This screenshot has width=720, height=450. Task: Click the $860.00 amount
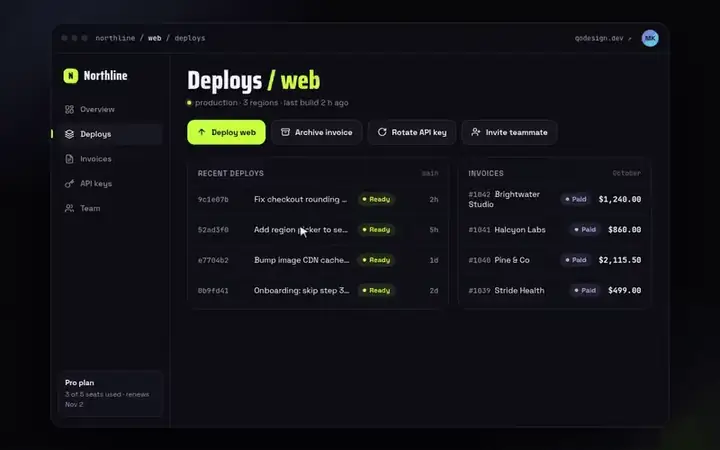(x=624, y=230)
